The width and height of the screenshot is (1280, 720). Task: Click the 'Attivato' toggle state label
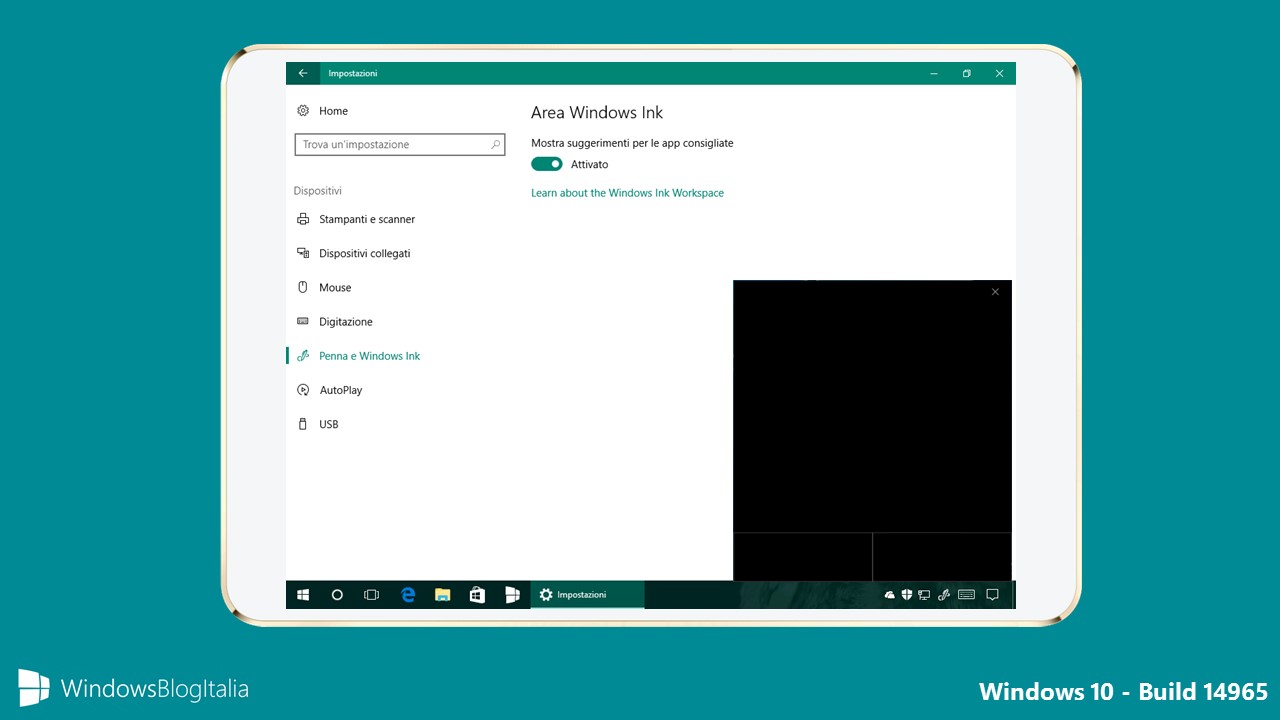click(x=589, y=165)
